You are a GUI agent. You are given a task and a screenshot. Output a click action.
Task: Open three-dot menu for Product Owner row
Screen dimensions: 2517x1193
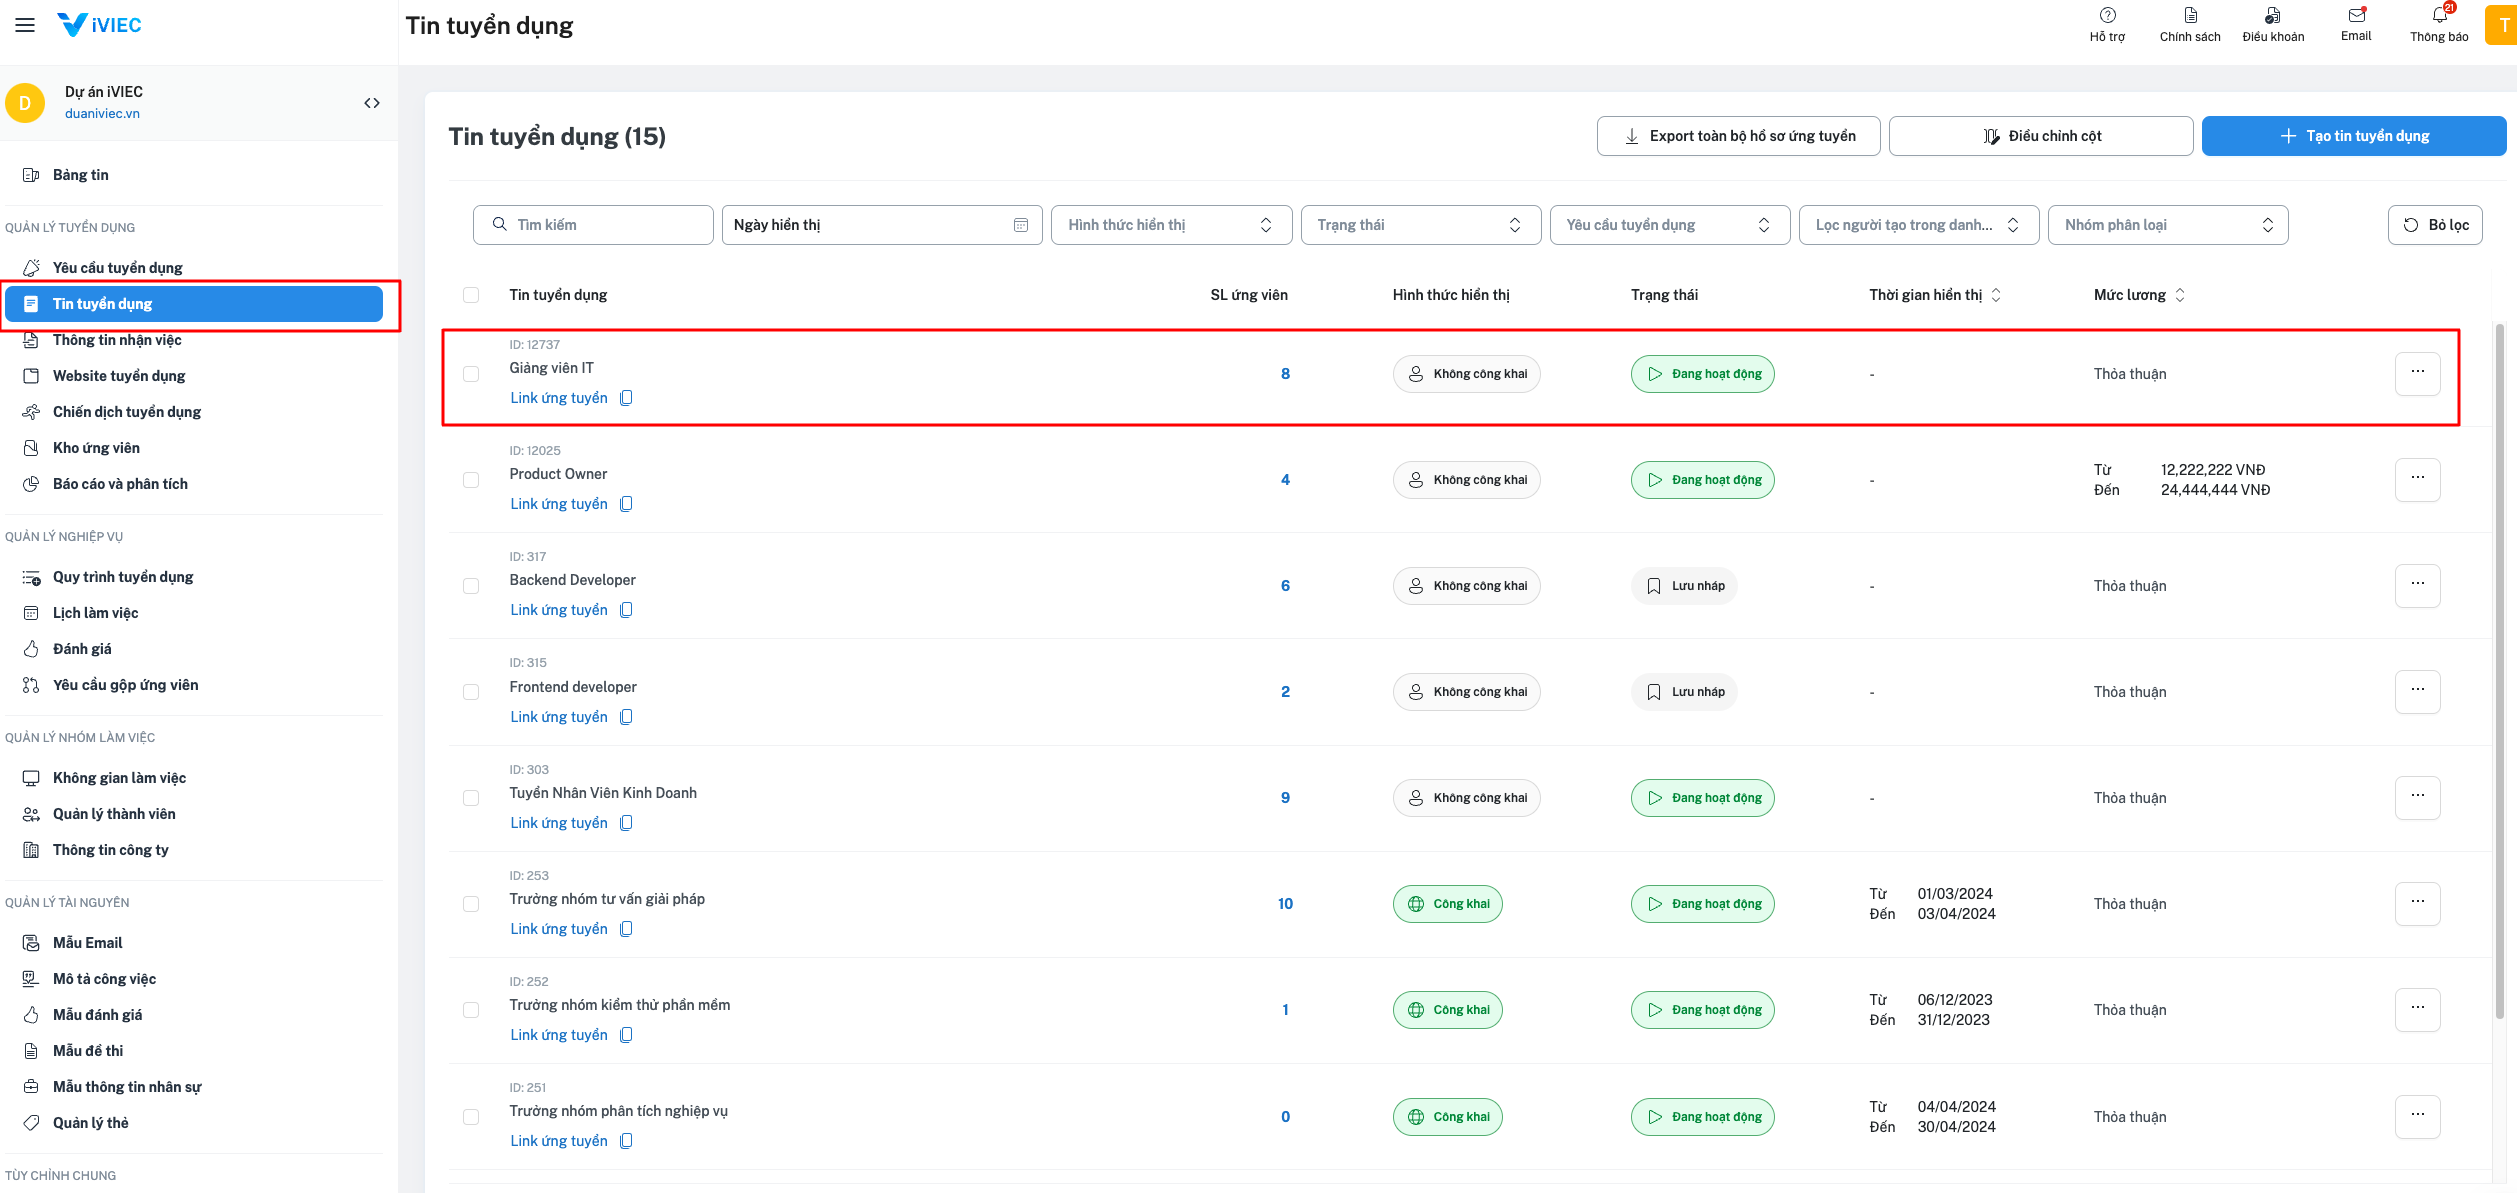tap(2417, 479)
